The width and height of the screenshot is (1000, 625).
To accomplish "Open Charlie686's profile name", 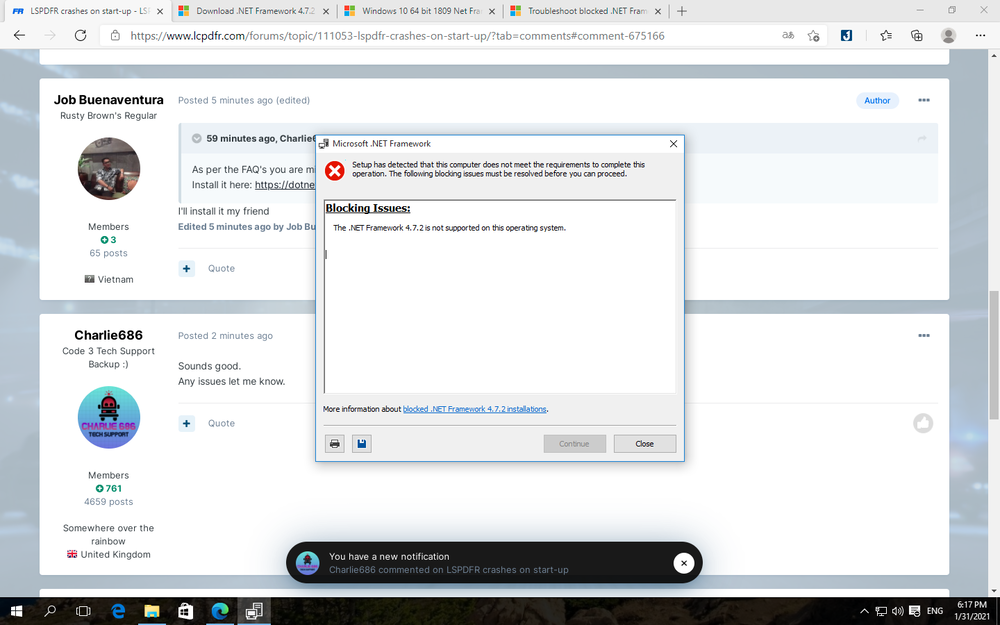I will pyautogui.click(x=108, y=335).
